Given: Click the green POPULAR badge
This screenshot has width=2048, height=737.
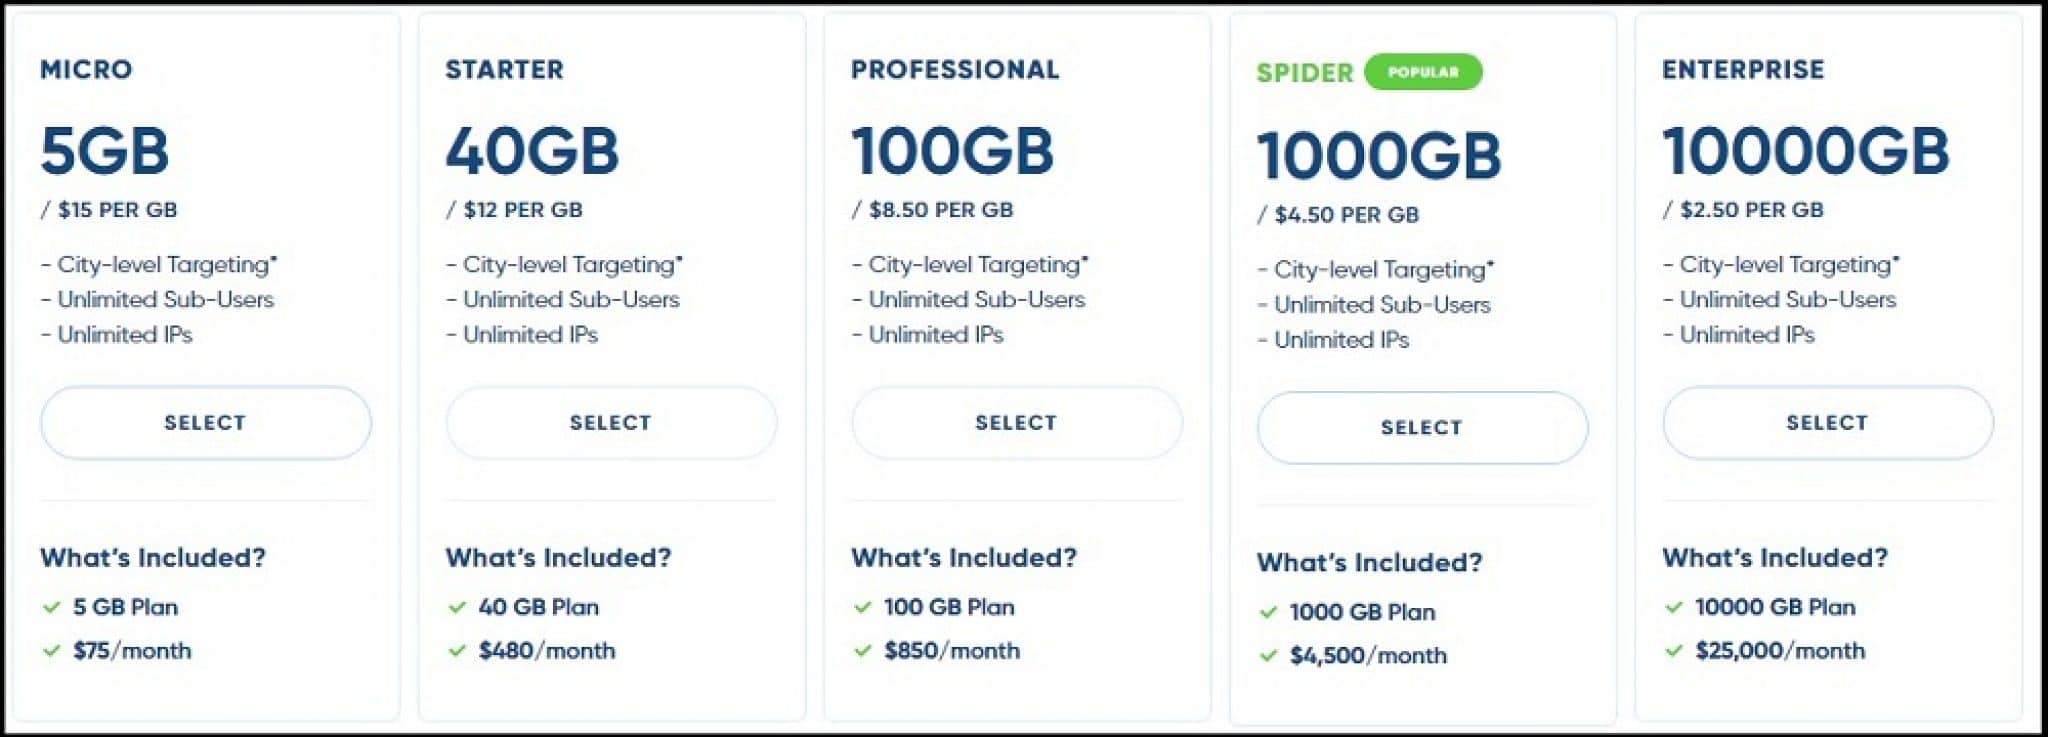Looking at the screenshot, I should click(1423, 72).
